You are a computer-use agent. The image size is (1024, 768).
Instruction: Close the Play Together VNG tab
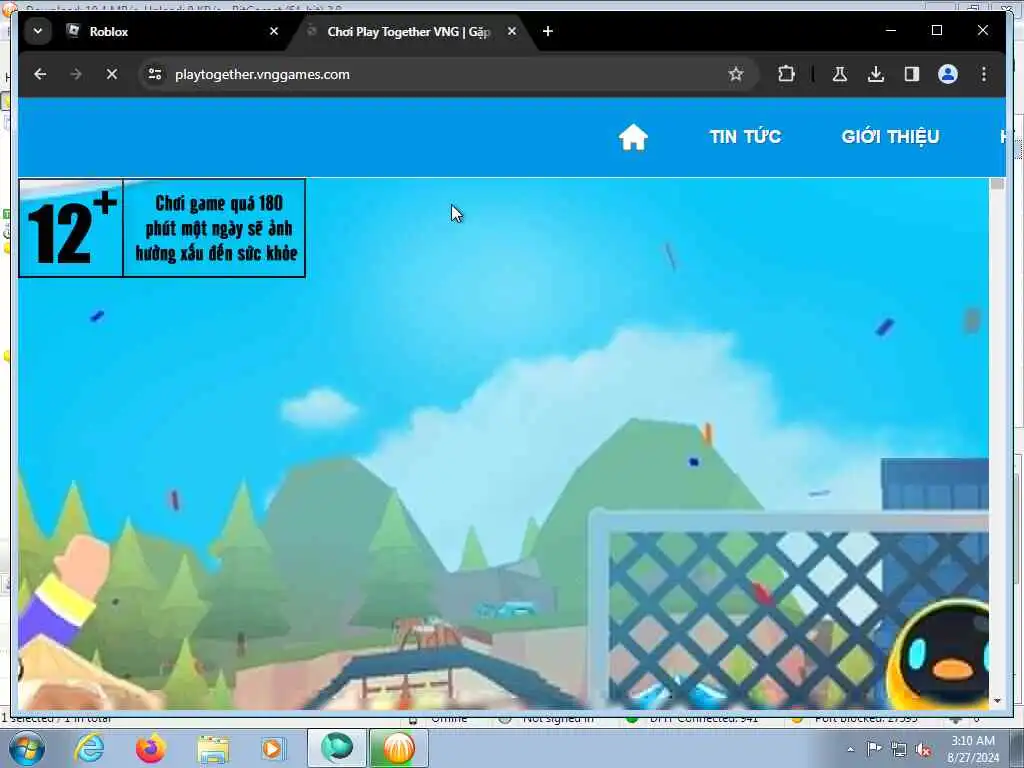512,31
